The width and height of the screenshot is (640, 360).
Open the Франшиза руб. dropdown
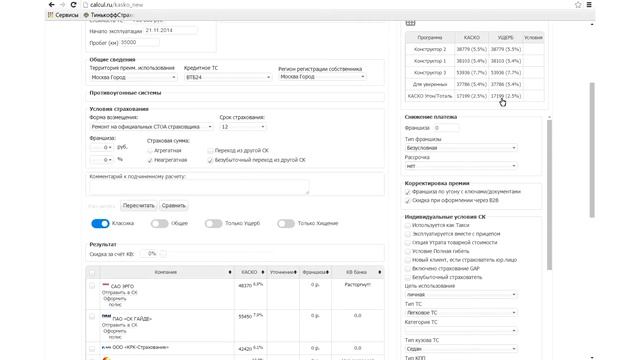tap(102, 147)
